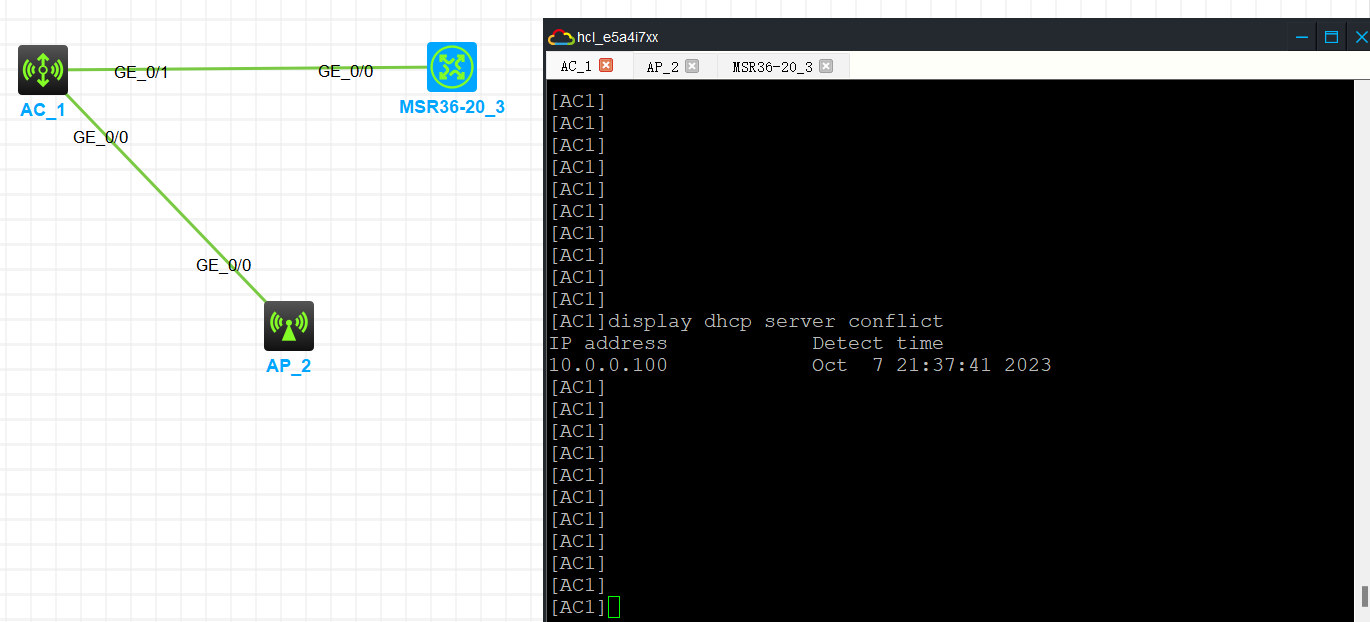Close the AC_1 tab

pos(605,65)
